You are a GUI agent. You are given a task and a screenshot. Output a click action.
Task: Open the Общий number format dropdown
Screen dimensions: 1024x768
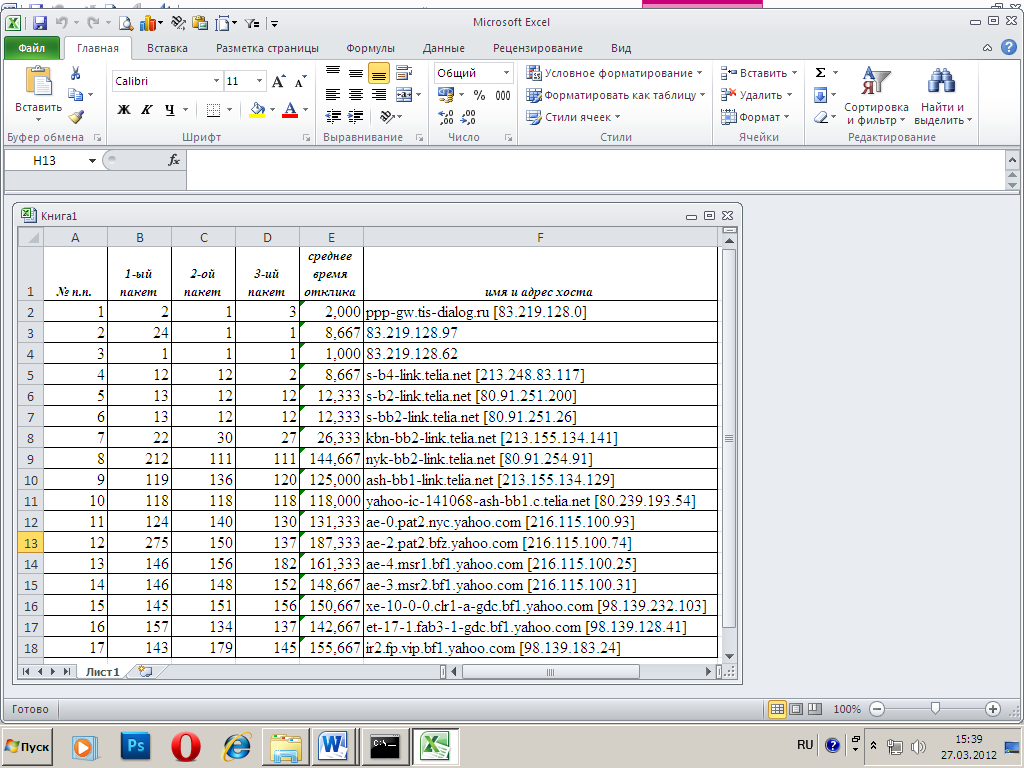[x=506, y=73]
